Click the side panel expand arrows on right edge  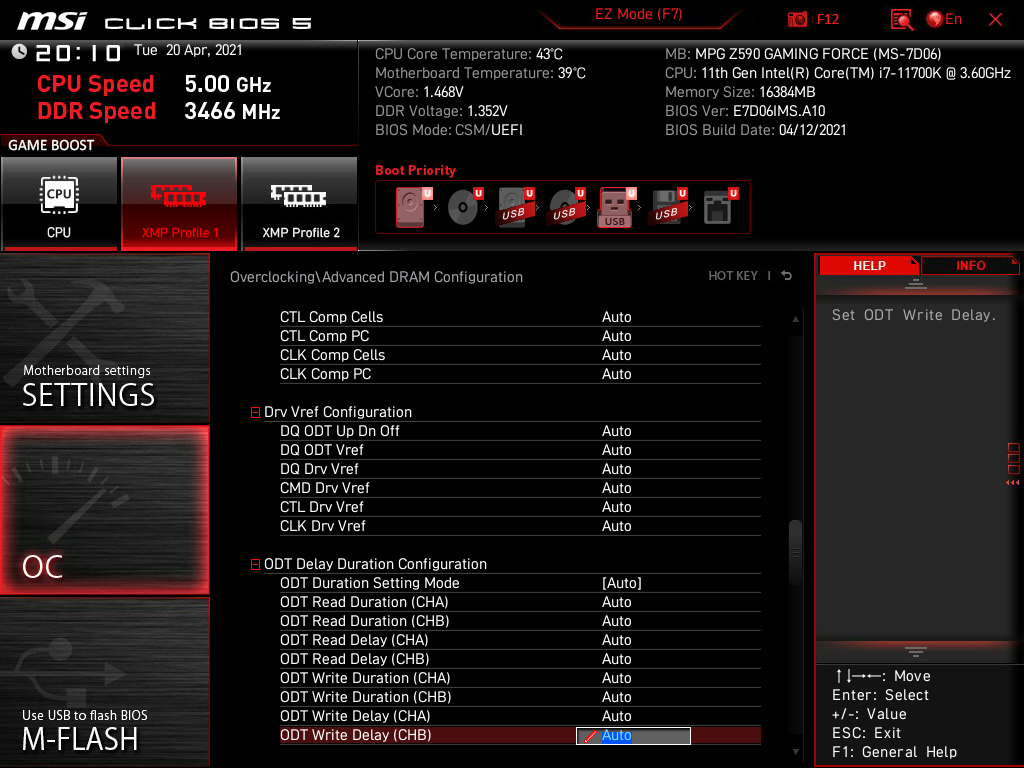1013,483
